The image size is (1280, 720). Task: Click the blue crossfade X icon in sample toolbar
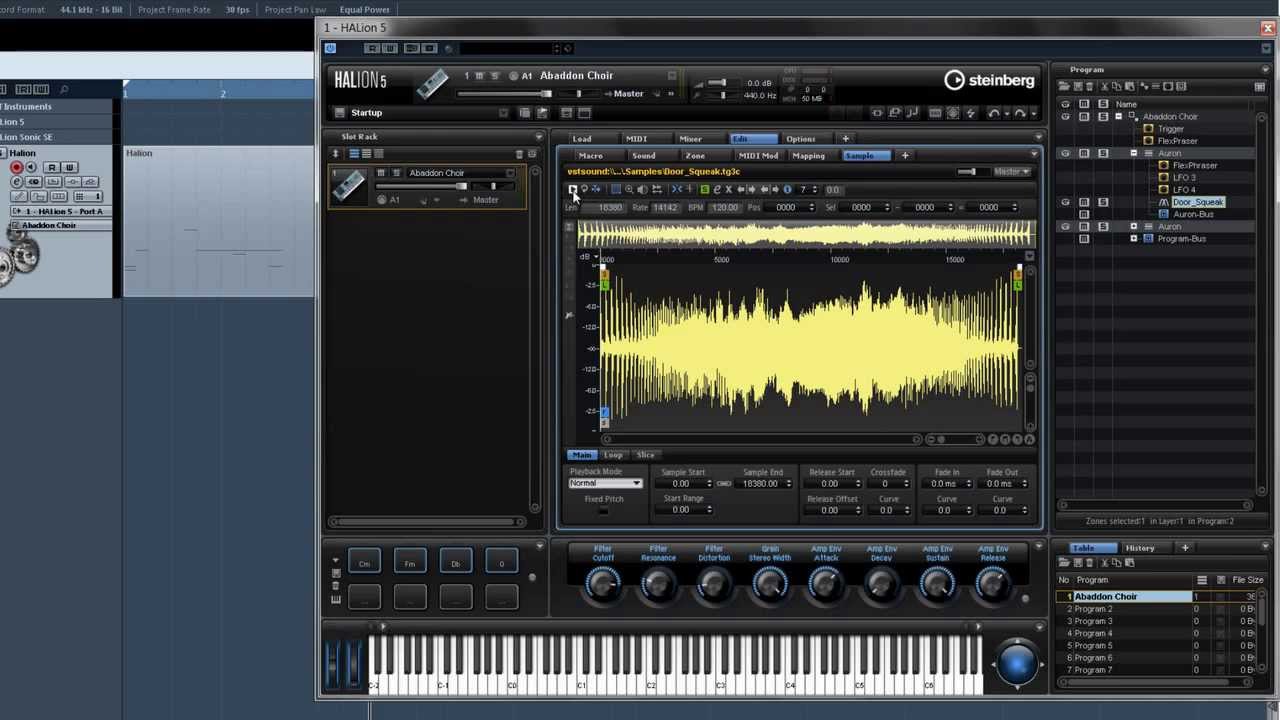point(677,189)
